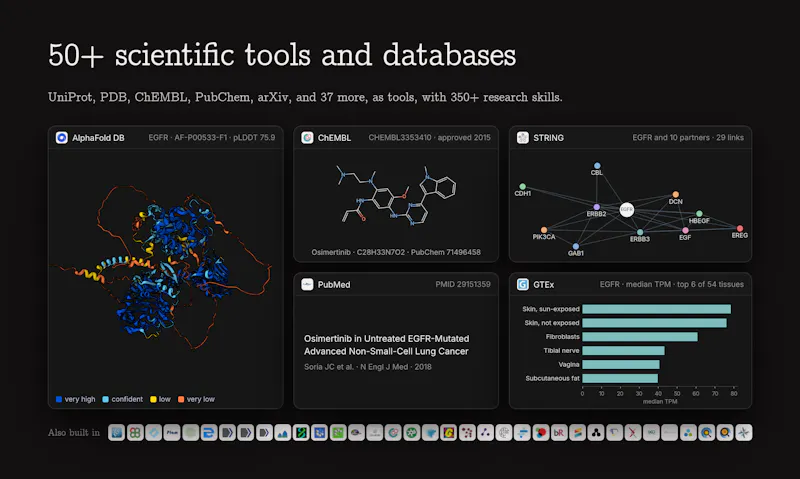Click the 'Subcutaneous fat' bar in GTEx chart

coord(620,379)
